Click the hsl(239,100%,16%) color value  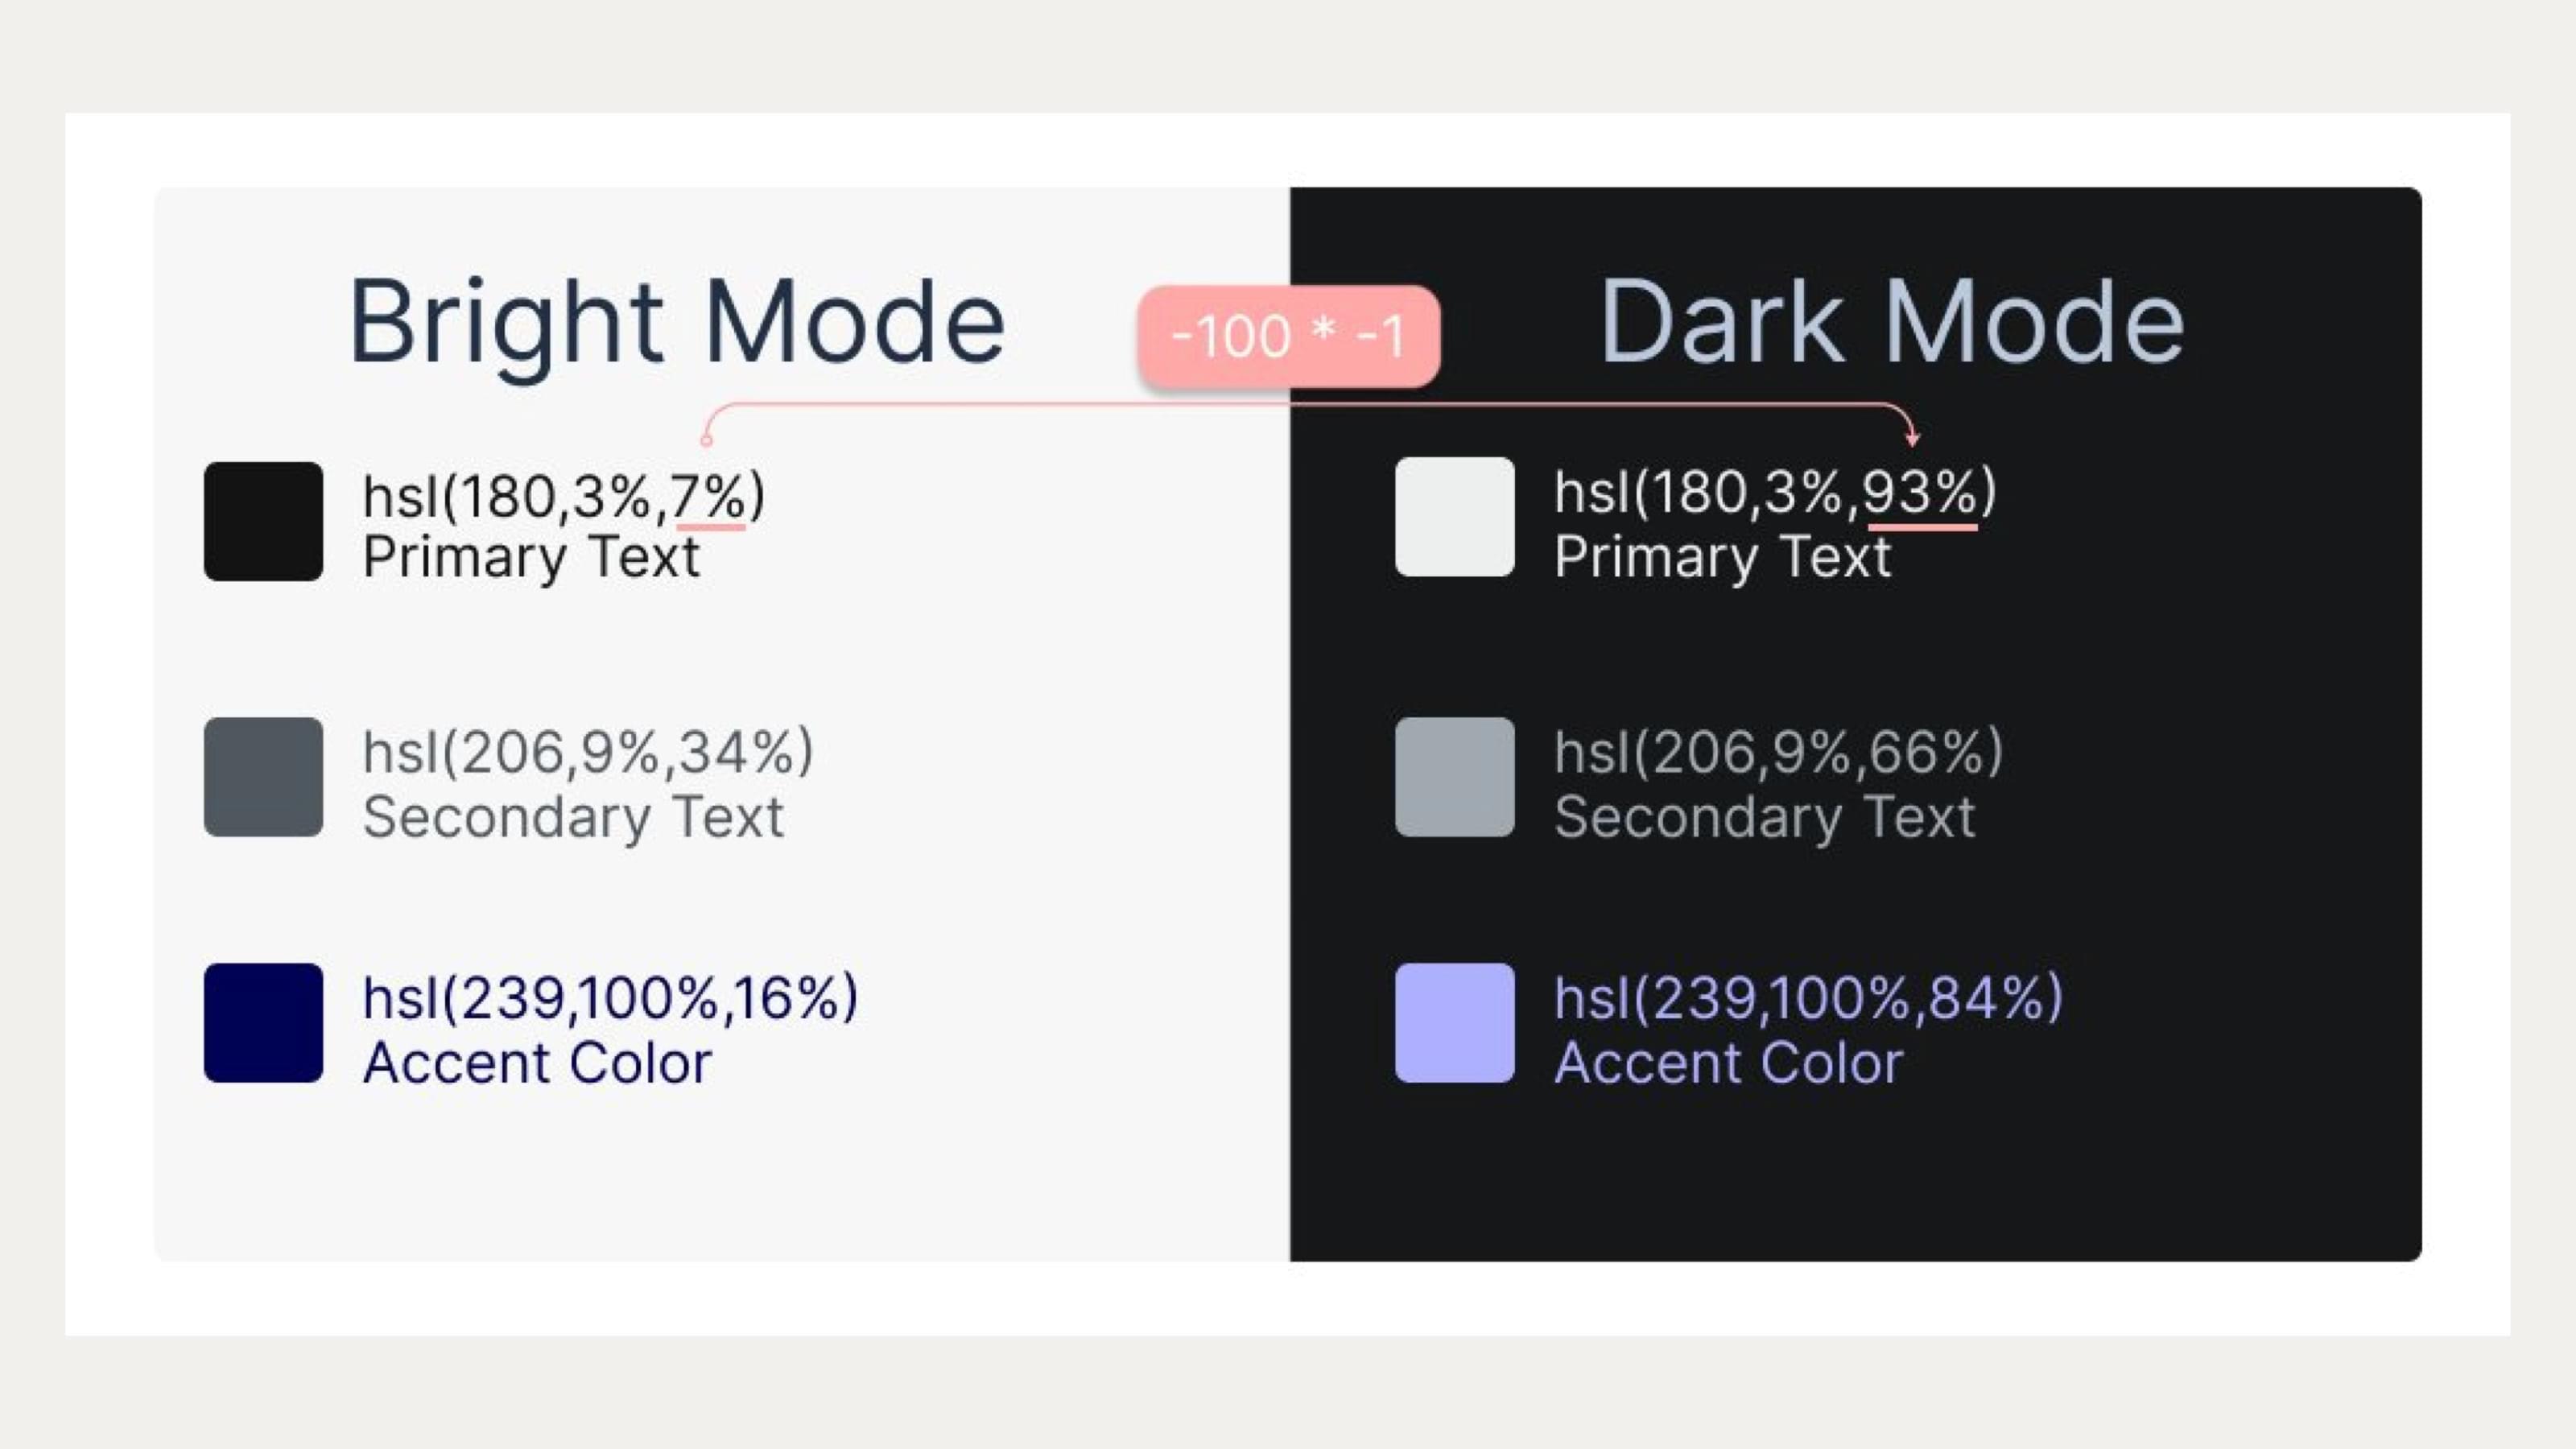[x=610, y=998]
